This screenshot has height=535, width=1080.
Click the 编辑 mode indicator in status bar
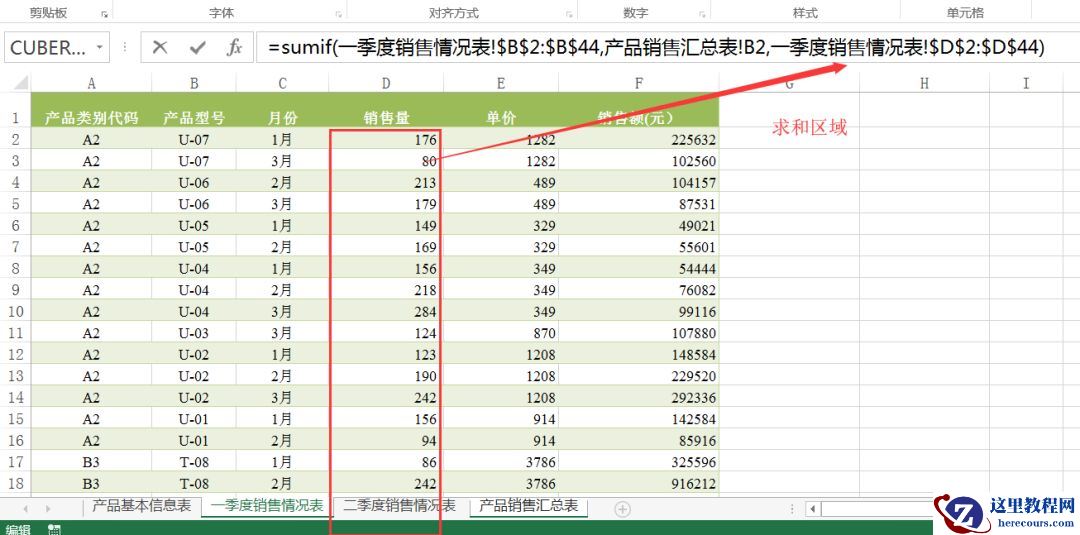[x=16, y=529]
